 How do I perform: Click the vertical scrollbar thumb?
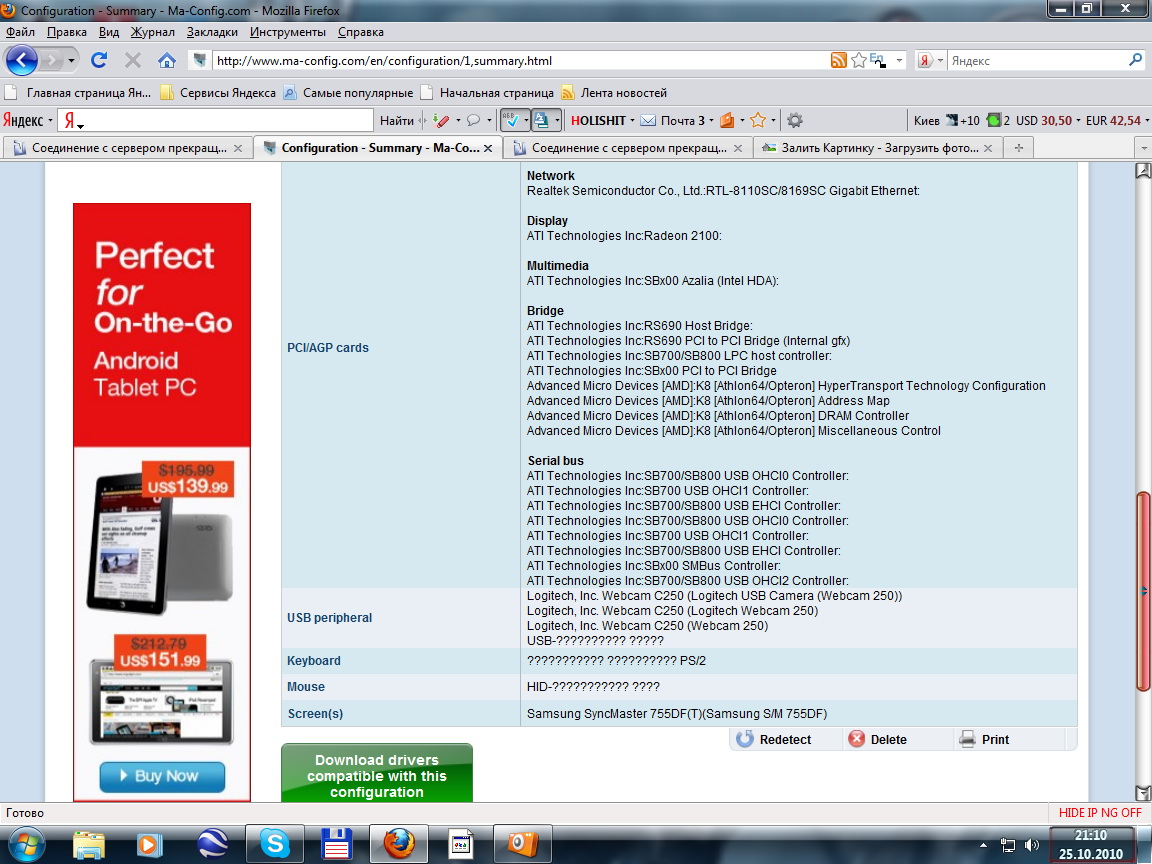click(x=1142, y=591)
